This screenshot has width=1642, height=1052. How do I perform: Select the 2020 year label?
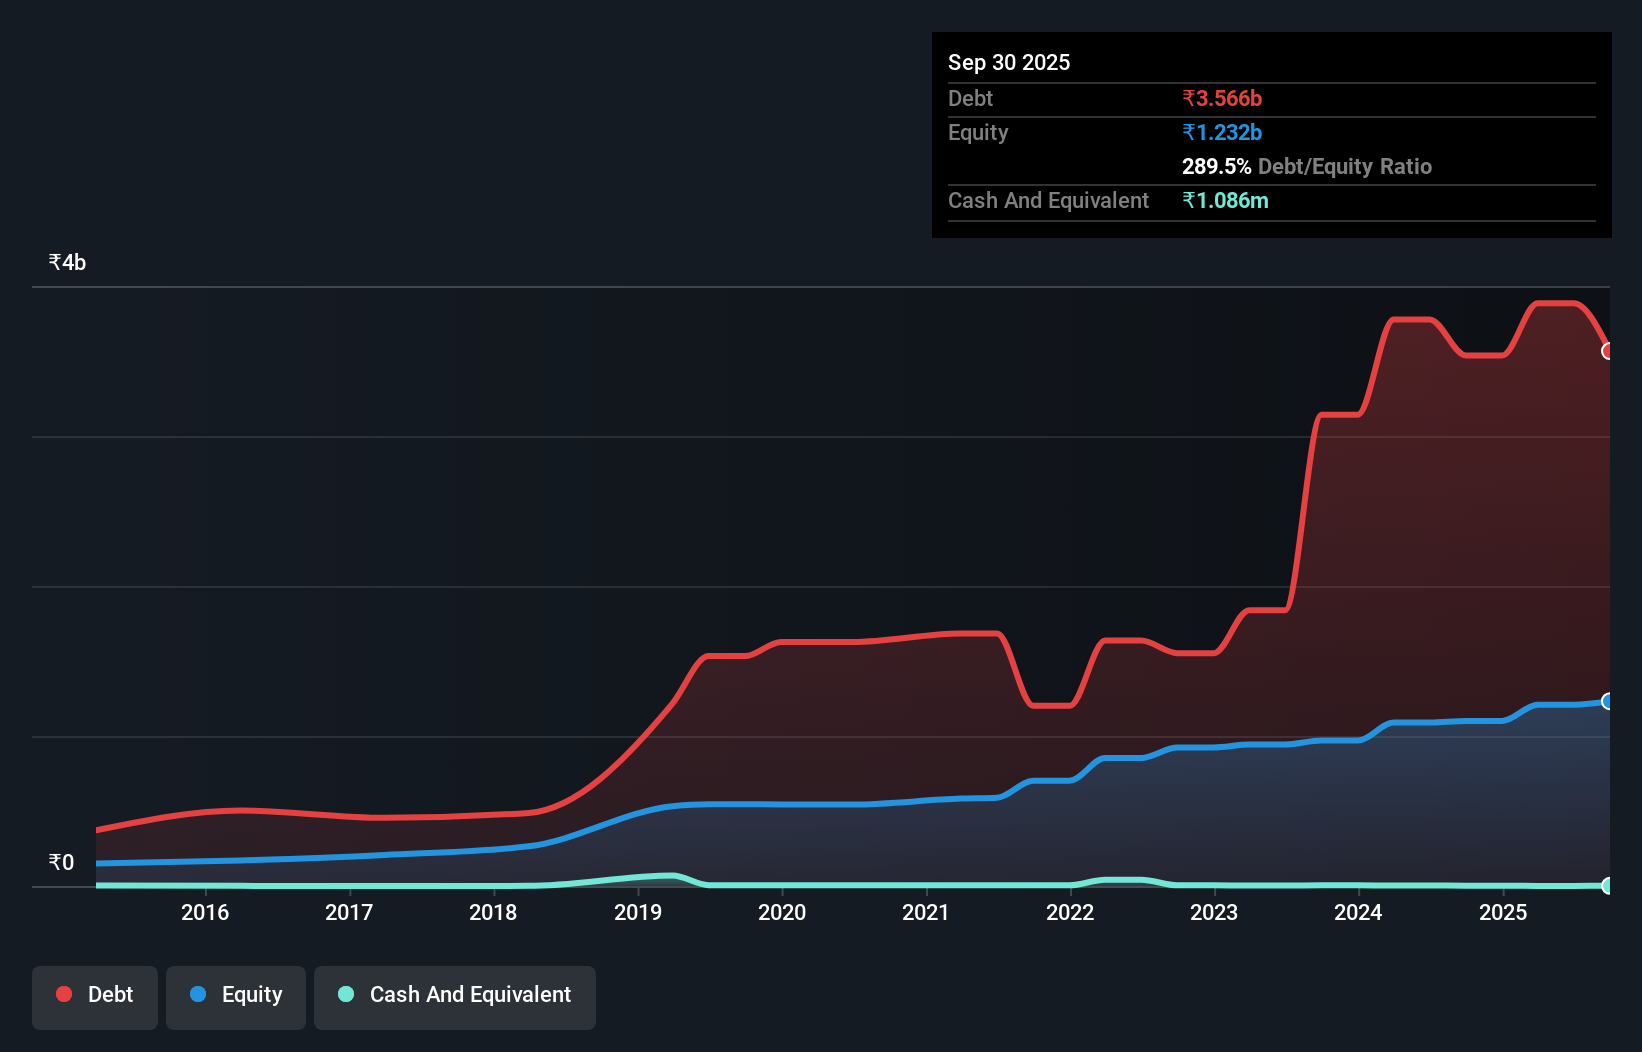point(782,912)
